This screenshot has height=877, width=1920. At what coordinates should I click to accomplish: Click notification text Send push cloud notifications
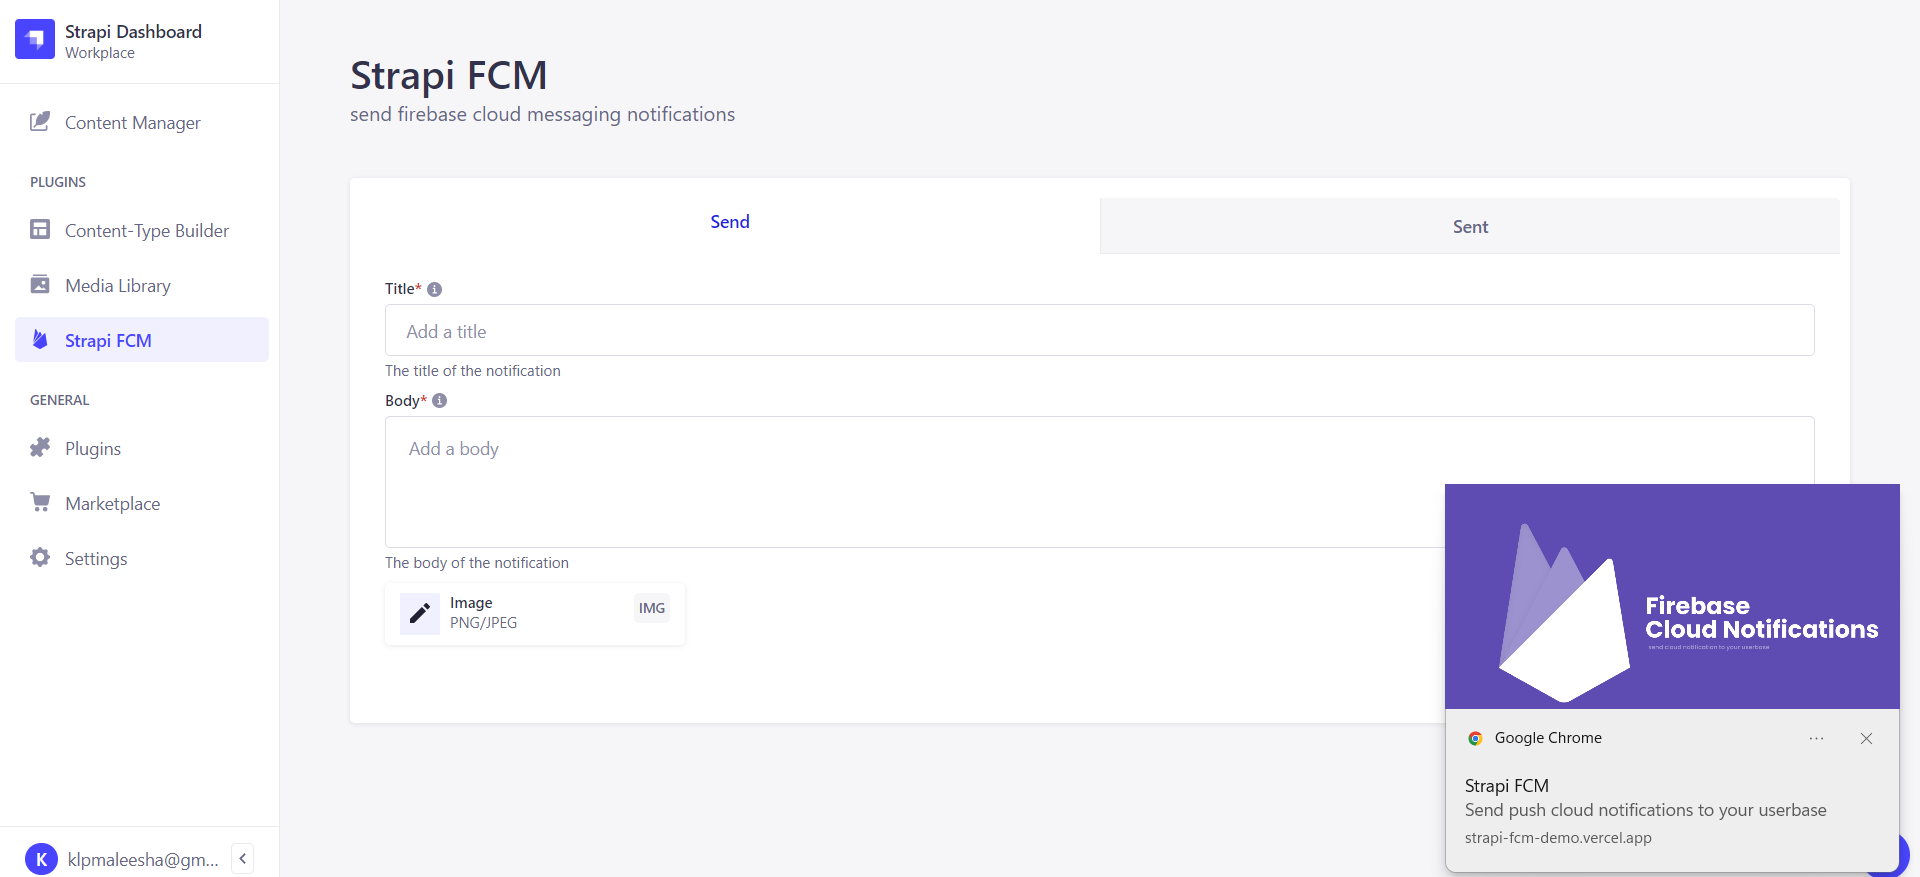(x=1646, y=810)
